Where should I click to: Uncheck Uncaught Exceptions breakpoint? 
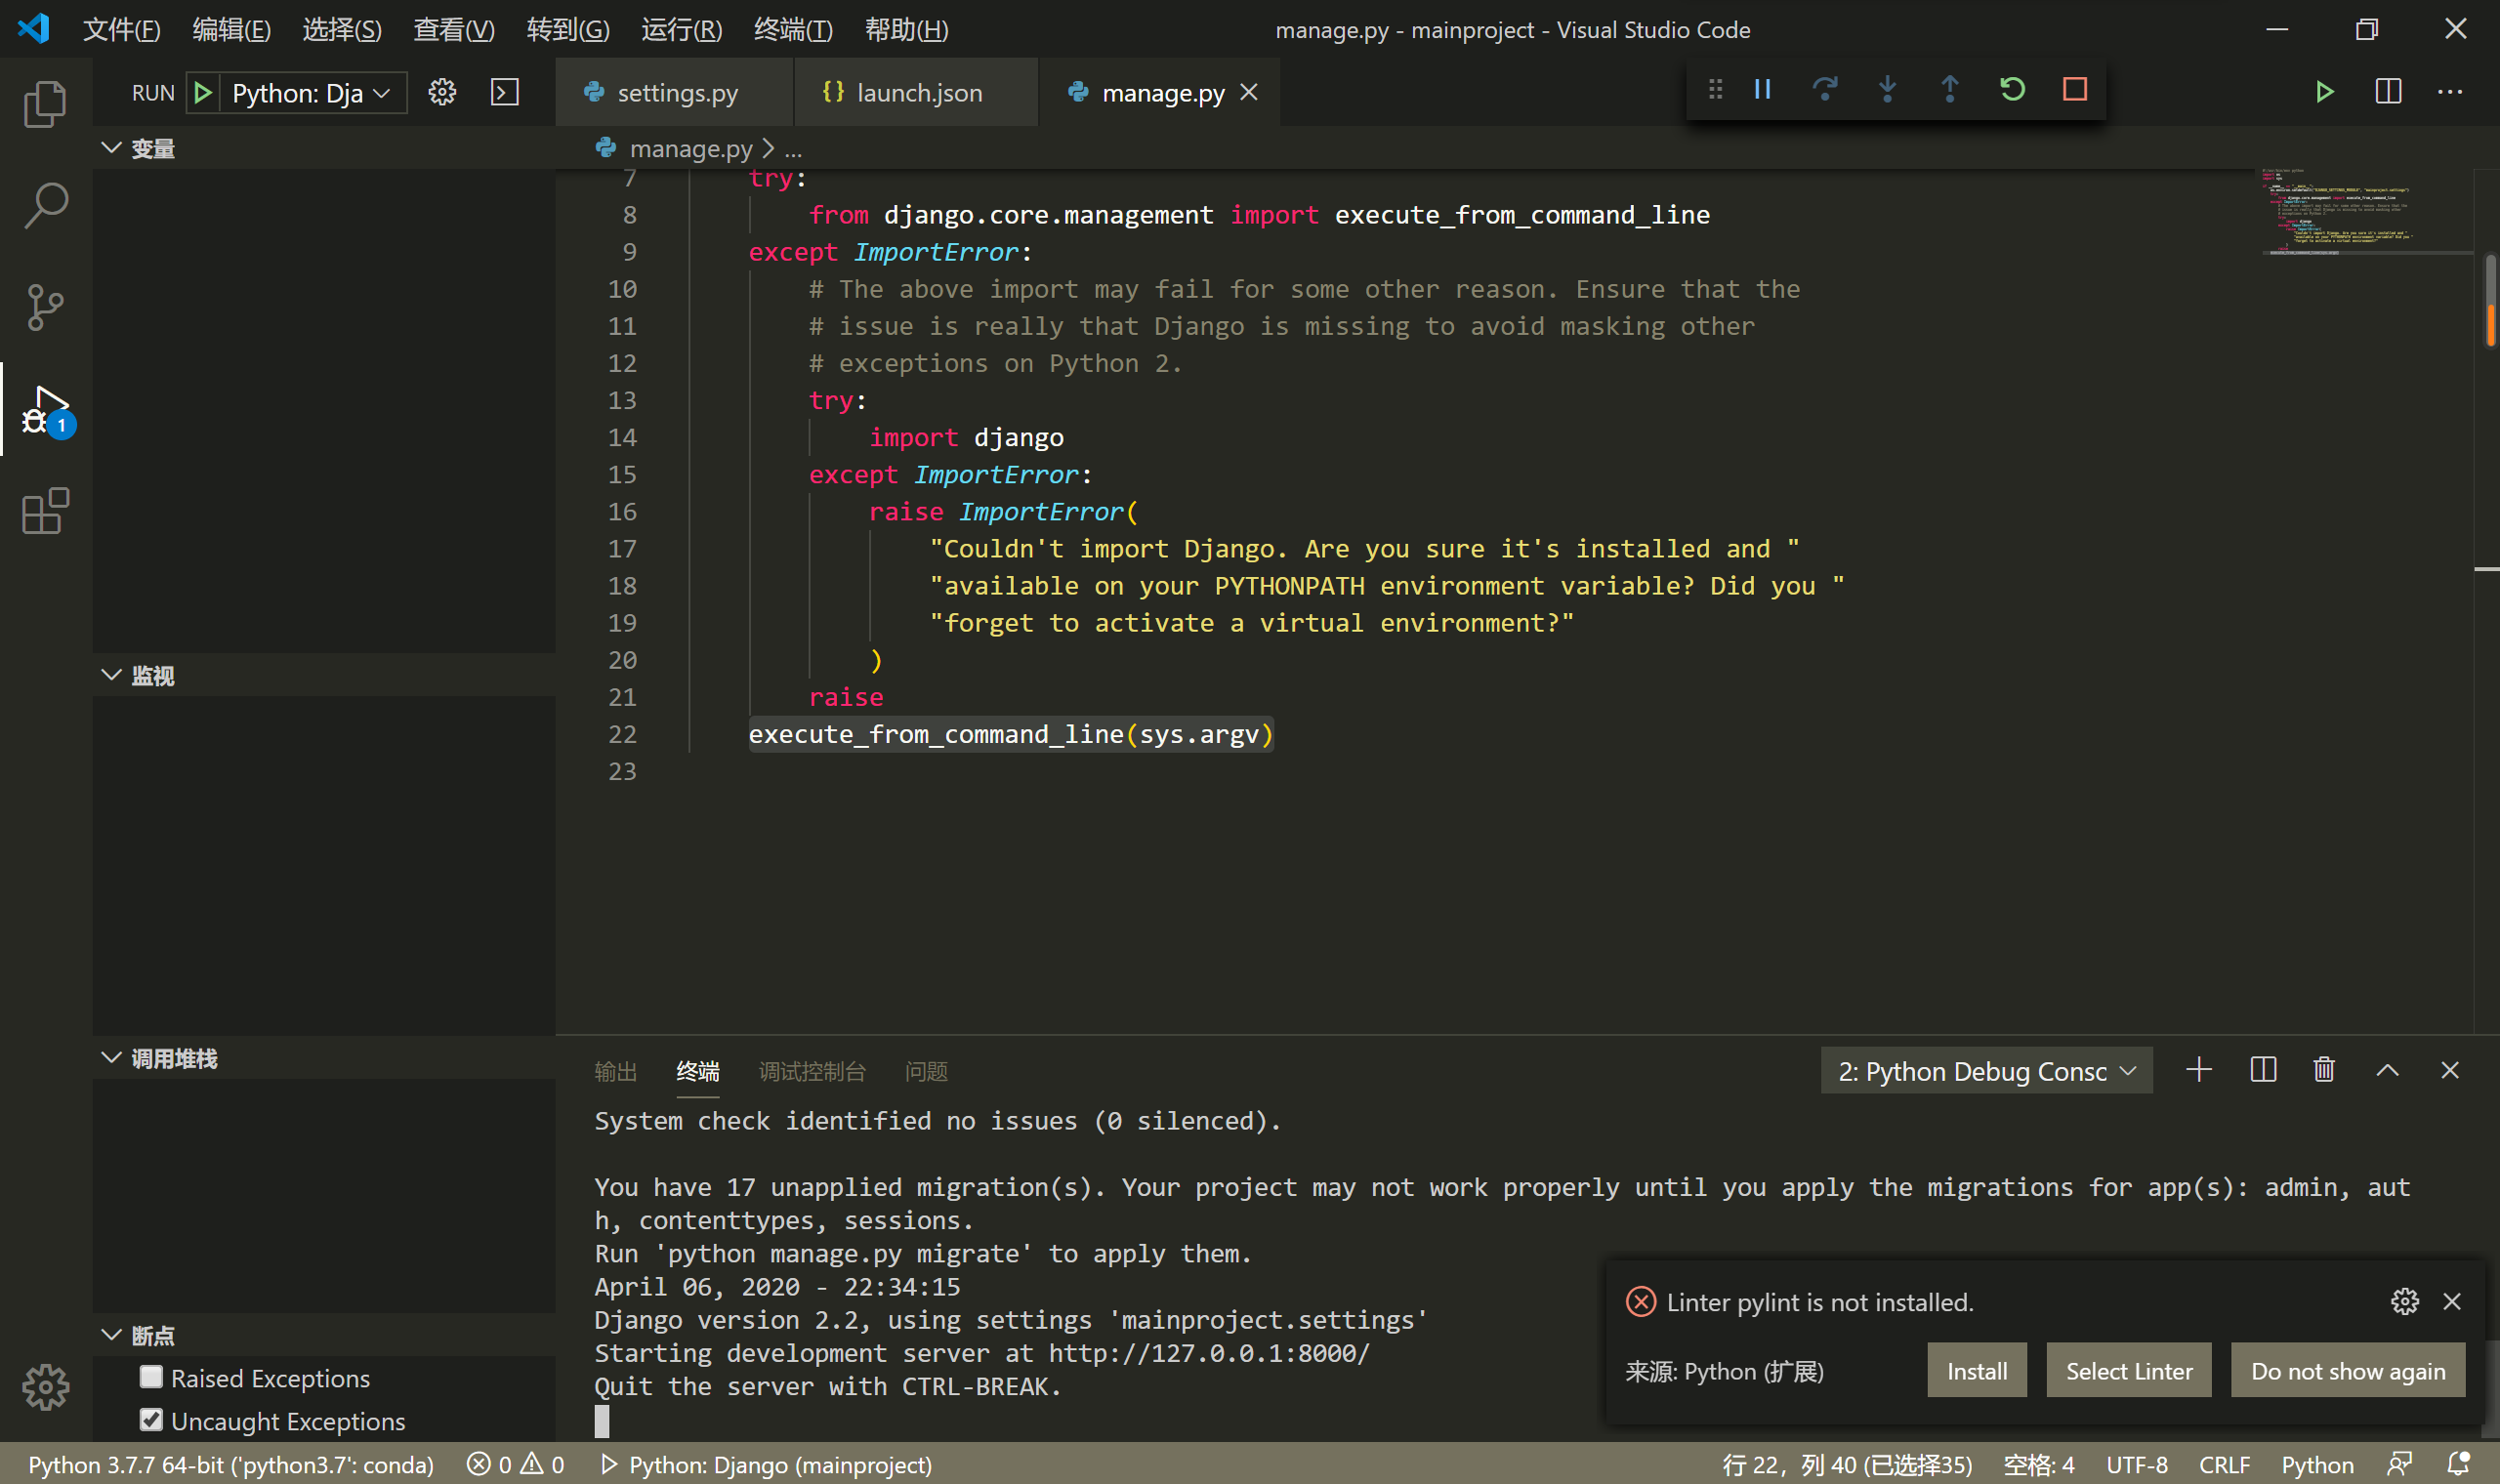[x=152, y=1420]
